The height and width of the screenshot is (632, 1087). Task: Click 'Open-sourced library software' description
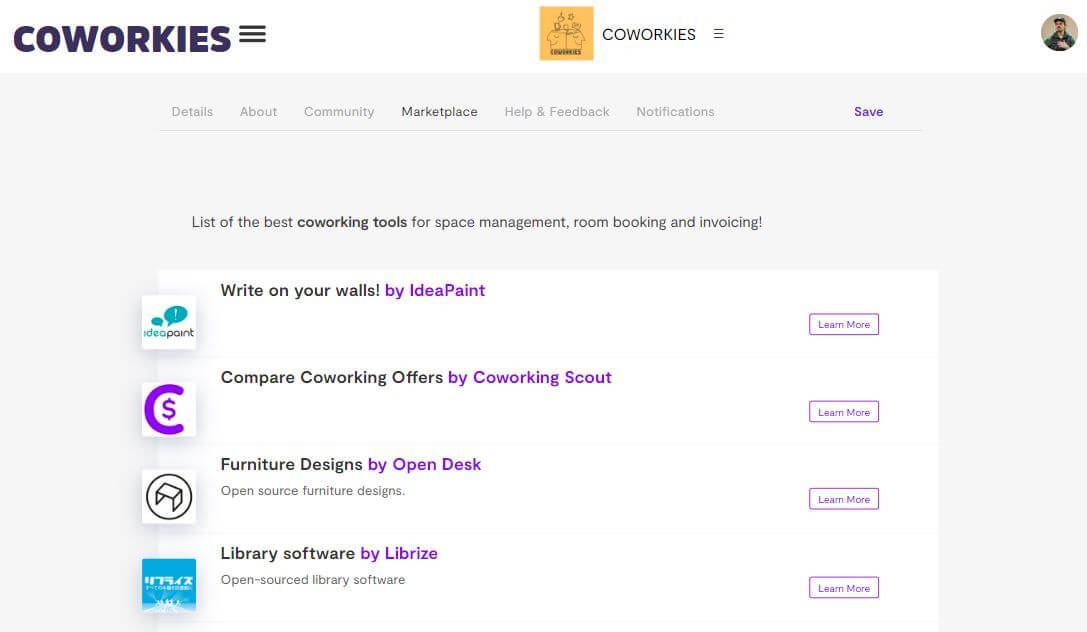point(313,579)
